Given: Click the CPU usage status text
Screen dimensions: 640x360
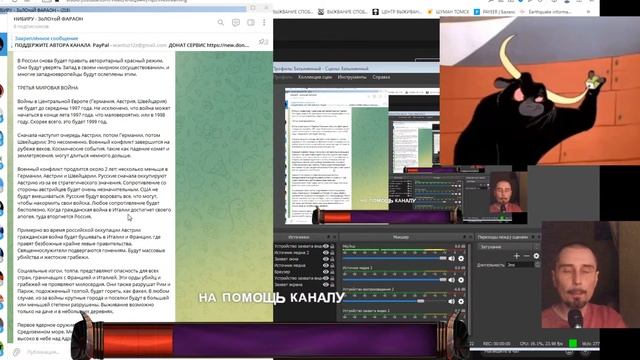Looking at the screenshot, I should (x=542, y=344).
